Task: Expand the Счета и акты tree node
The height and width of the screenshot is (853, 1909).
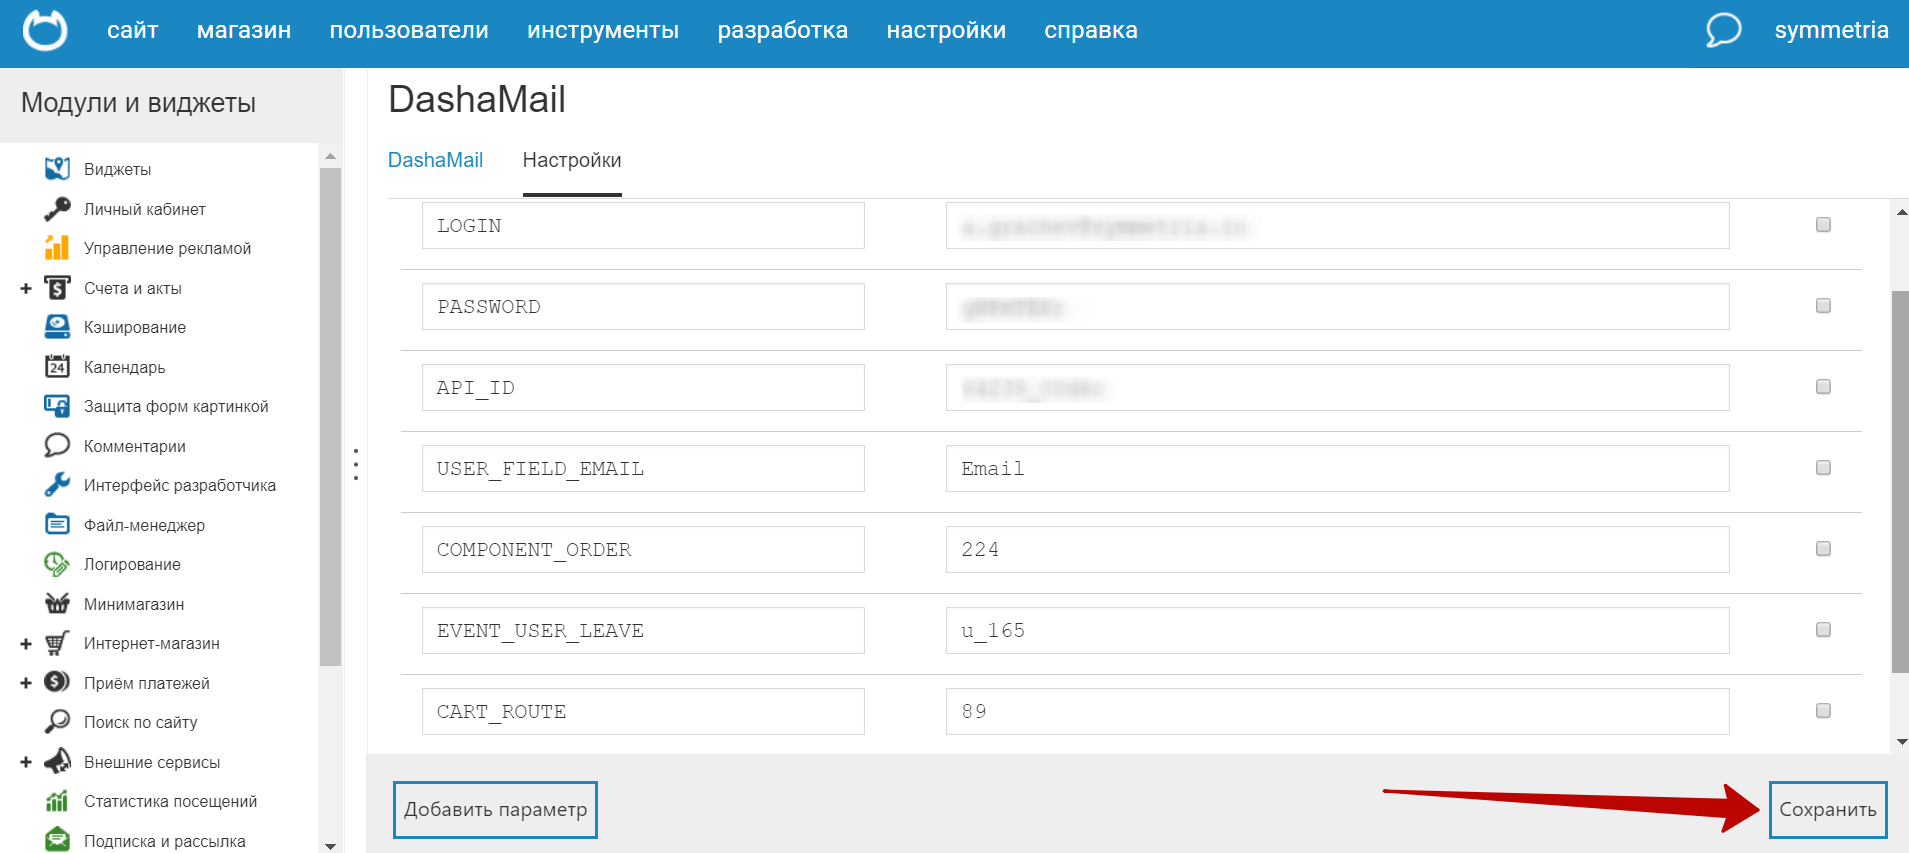Action: click(x=26, y=289)
